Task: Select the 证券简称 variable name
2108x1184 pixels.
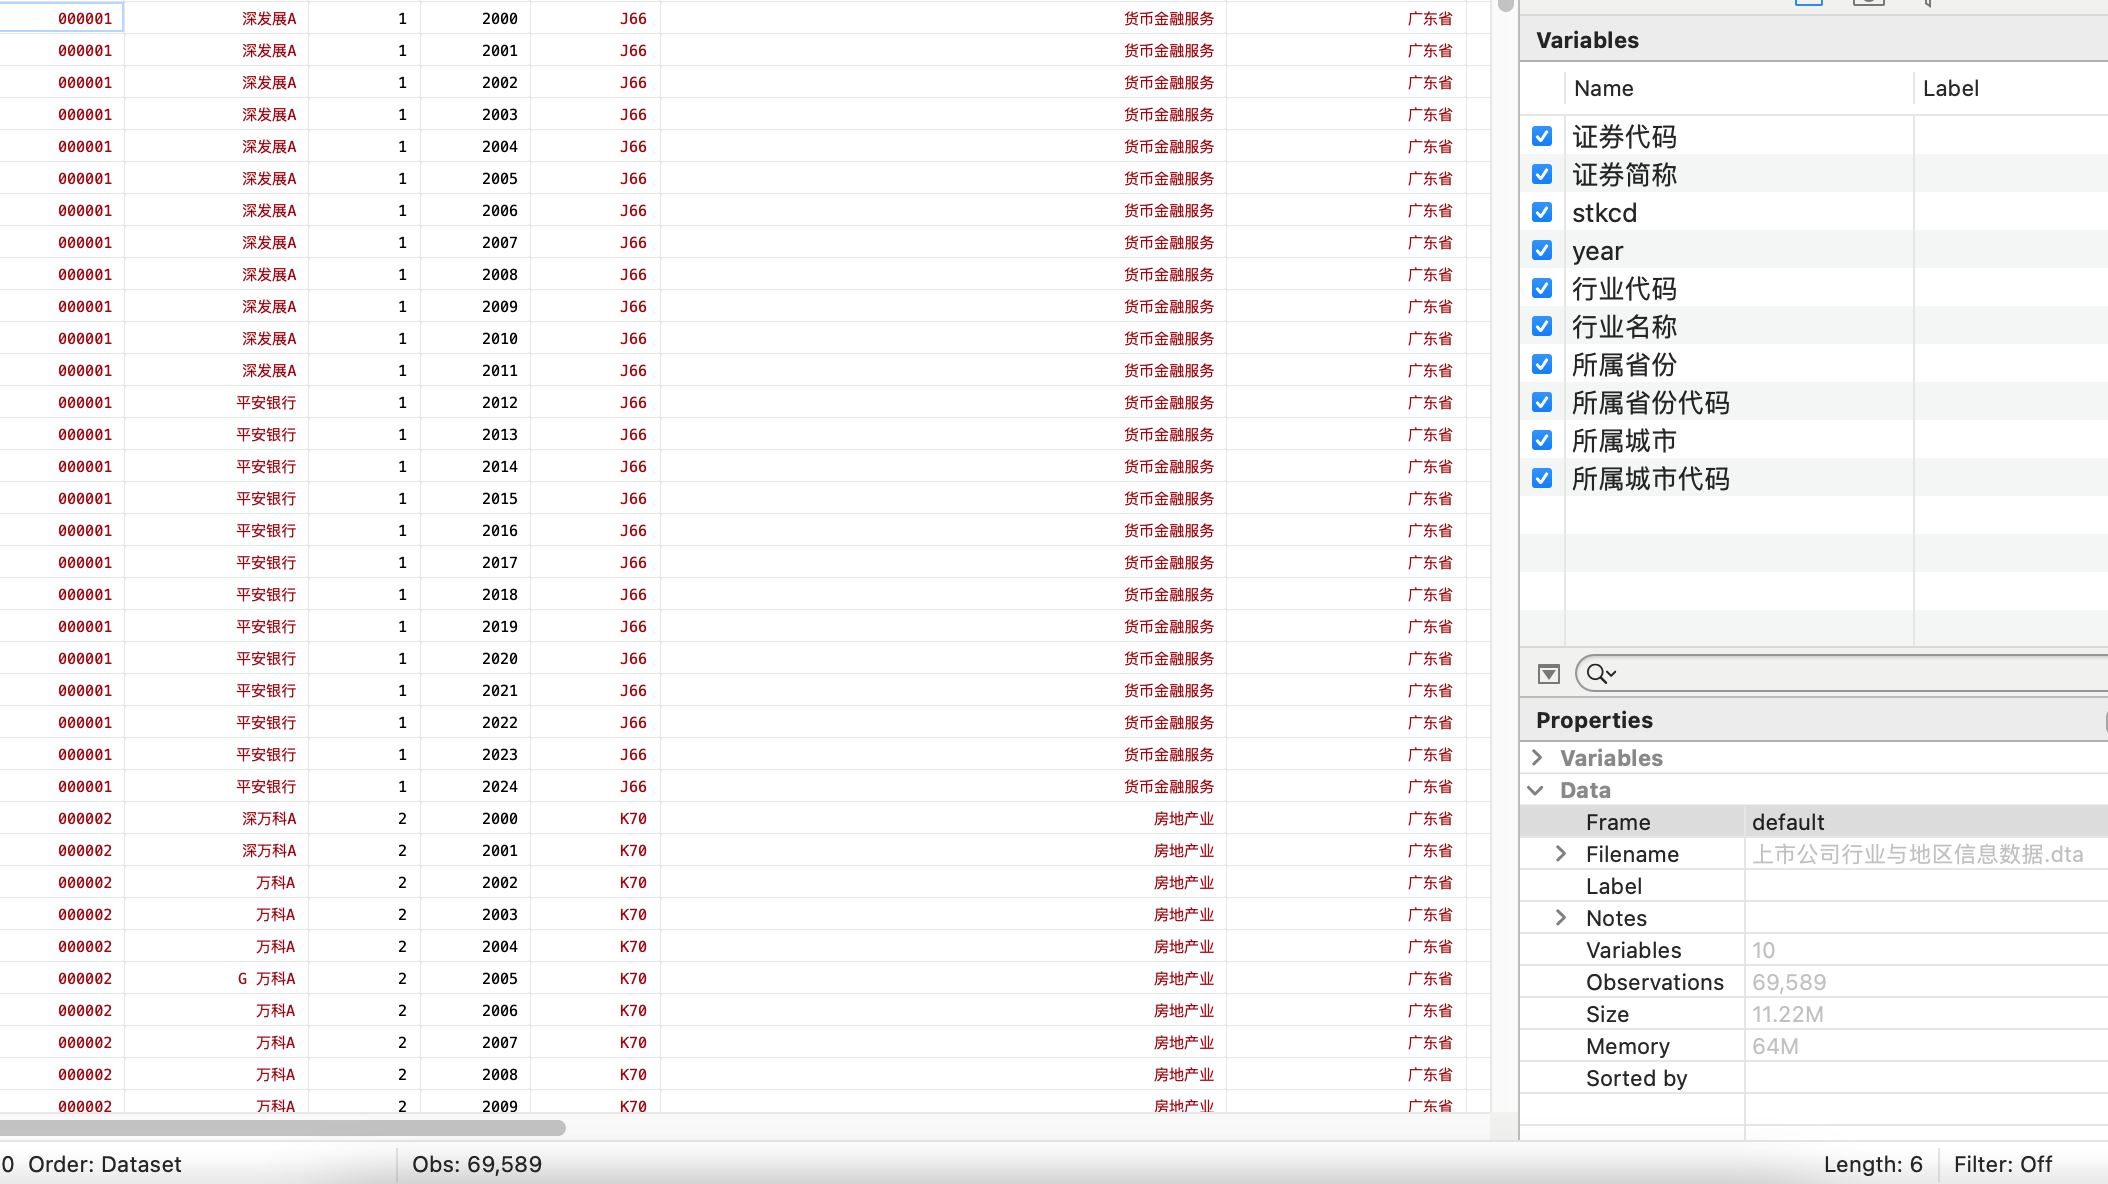Action: [1624, 175]
